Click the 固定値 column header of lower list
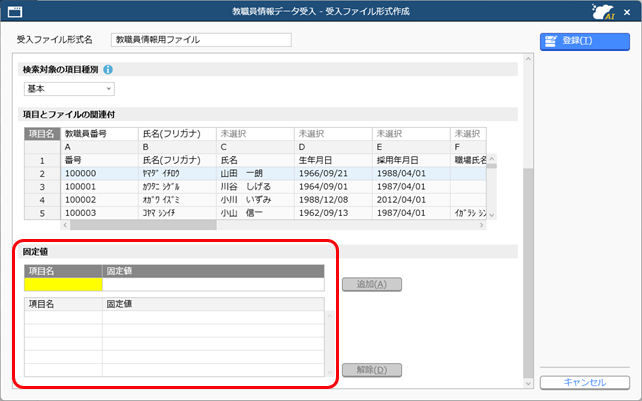This screenshot has width=642, height=401. click(x=213, y=304)
